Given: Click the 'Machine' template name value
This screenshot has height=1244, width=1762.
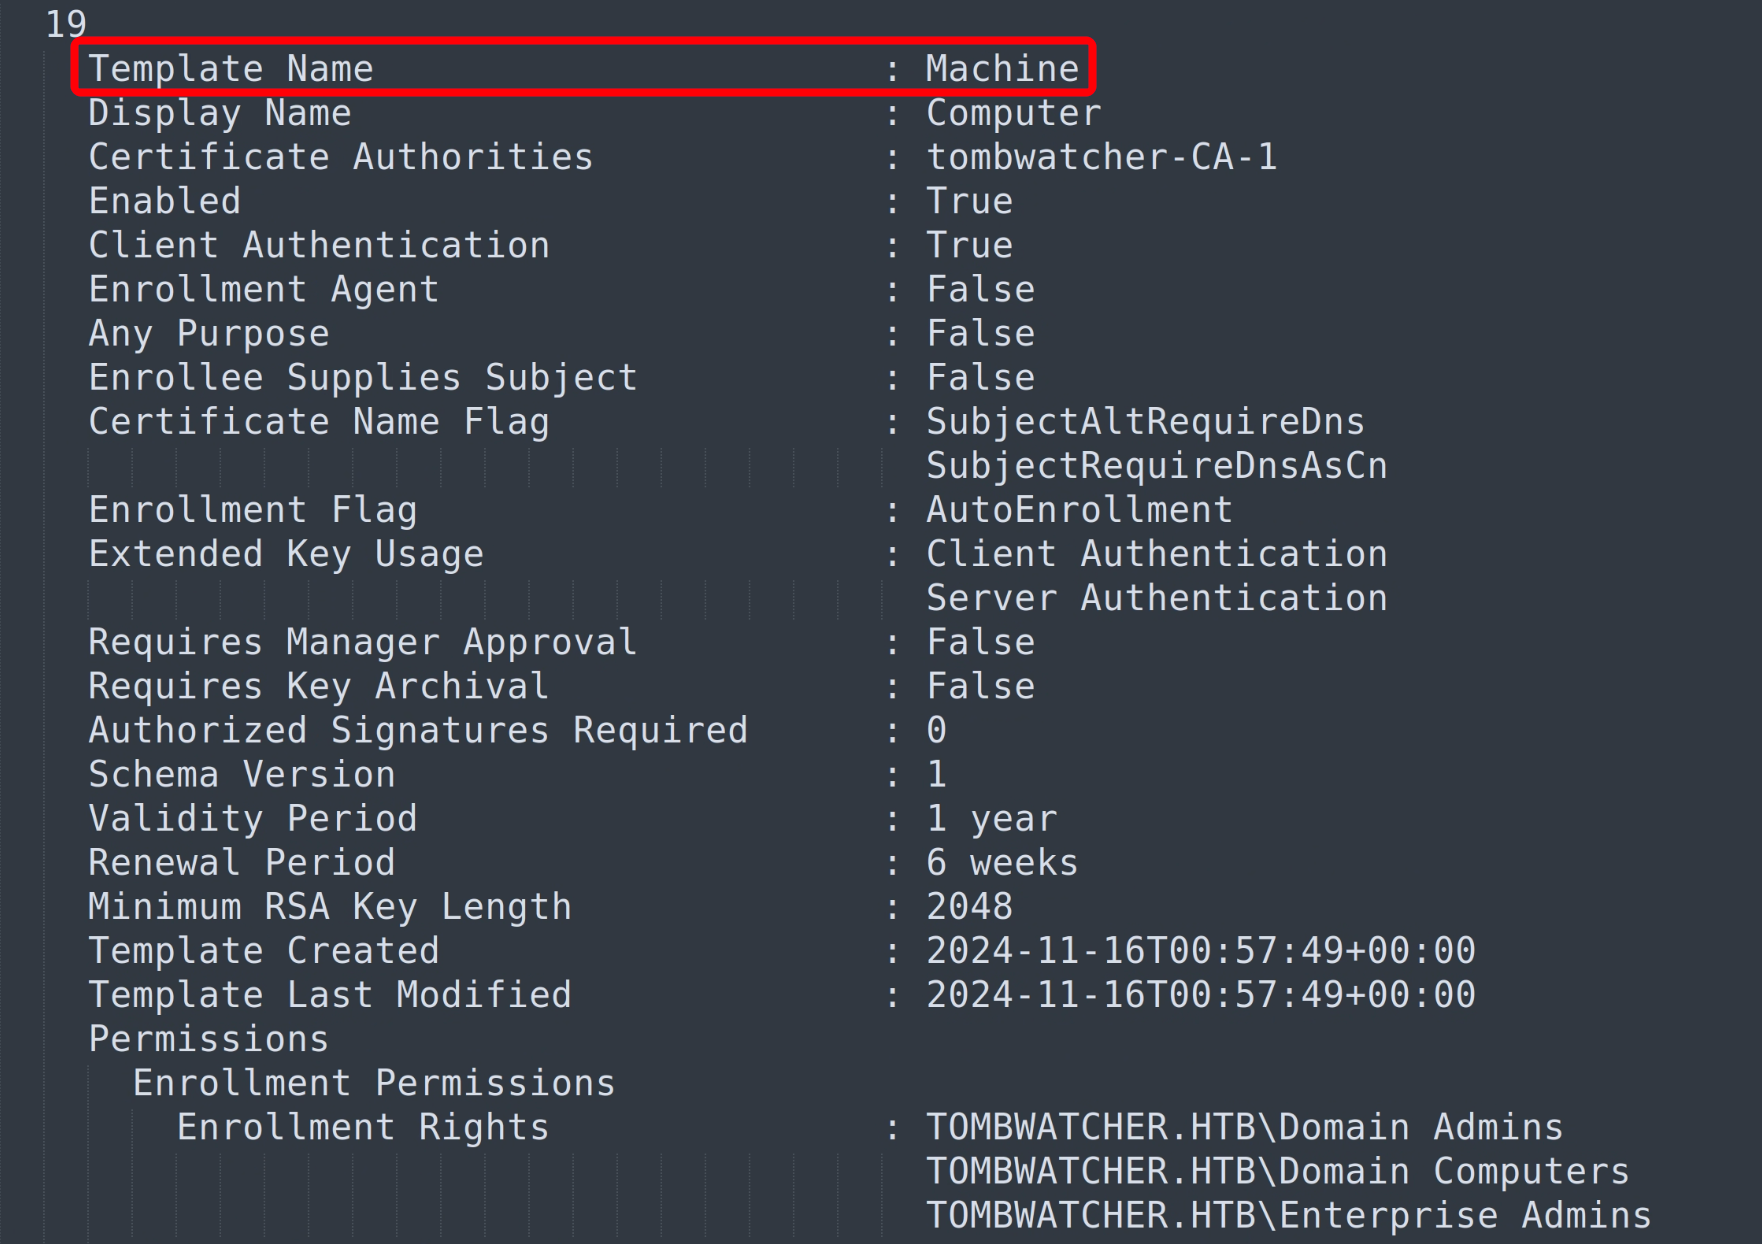Looking at the screenshot, I should pyautogui.click(x=1002, y=69).
